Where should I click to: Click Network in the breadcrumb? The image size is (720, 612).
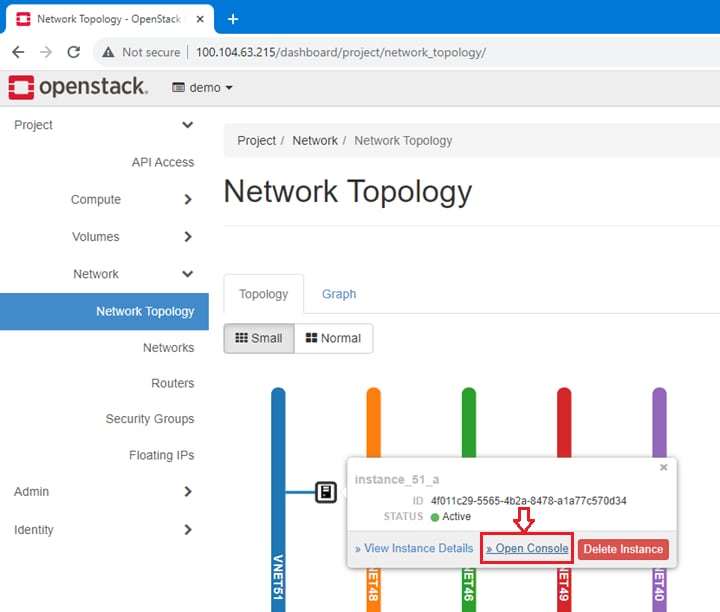[315, 140]
